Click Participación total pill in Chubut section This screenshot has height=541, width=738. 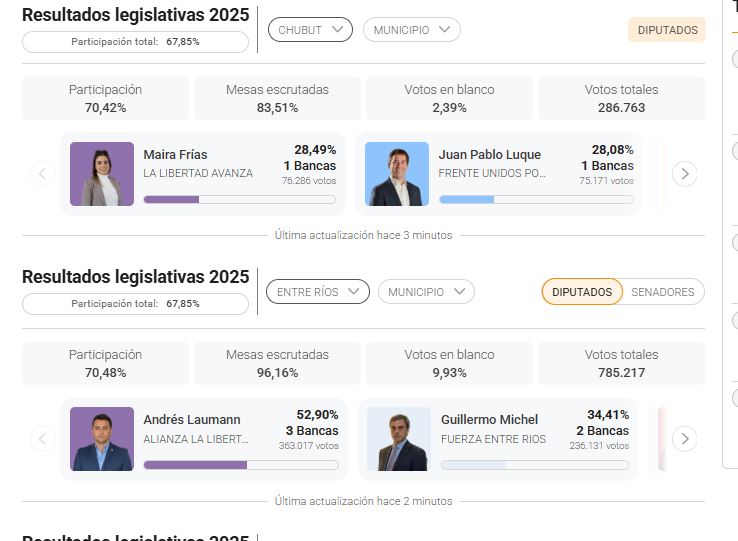click(x=135, y=42)
